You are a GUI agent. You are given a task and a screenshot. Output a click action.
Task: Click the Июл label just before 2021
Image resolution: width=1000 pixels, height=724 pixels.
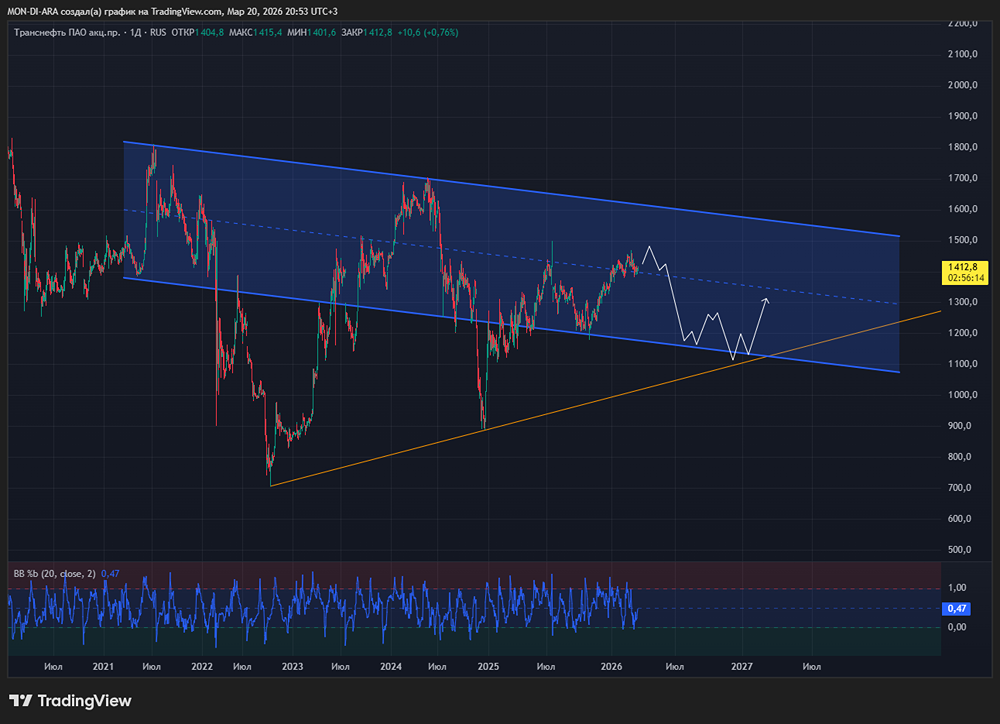53,667
